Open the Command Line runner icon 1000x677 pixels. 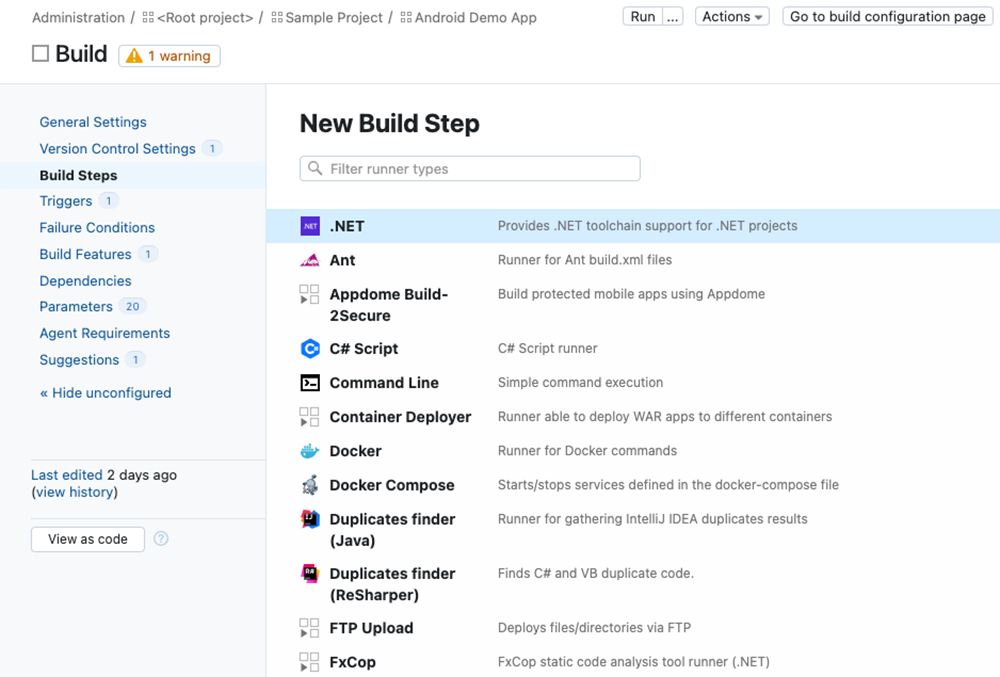point(310,383)
